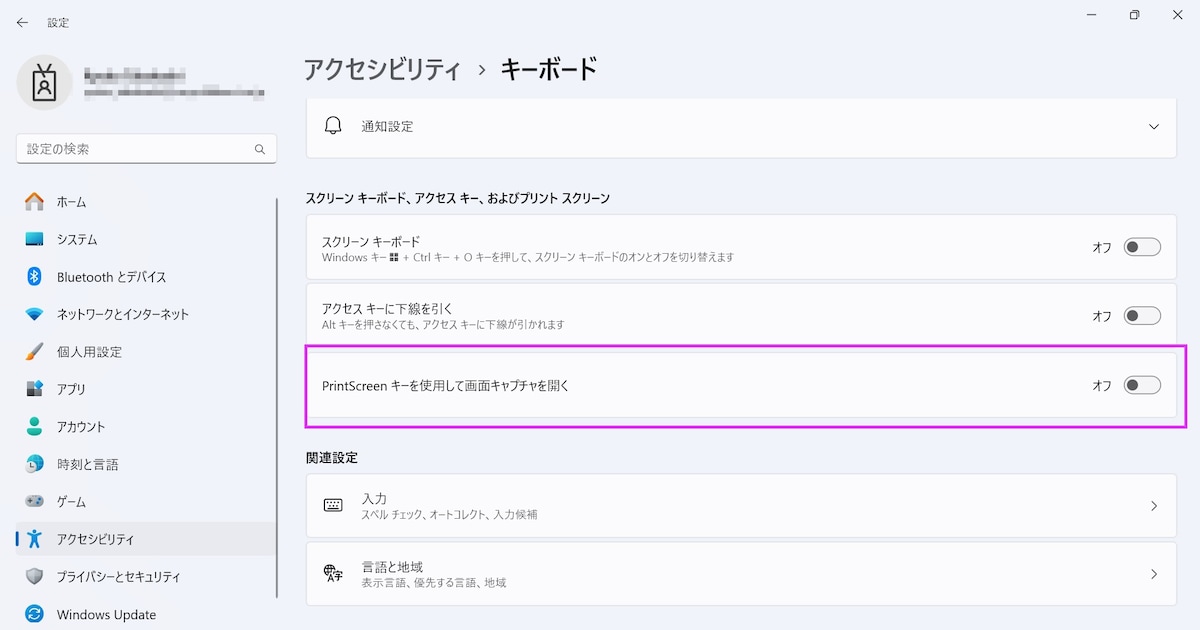Expand the 通知設定 chevron

[1154, 127]
